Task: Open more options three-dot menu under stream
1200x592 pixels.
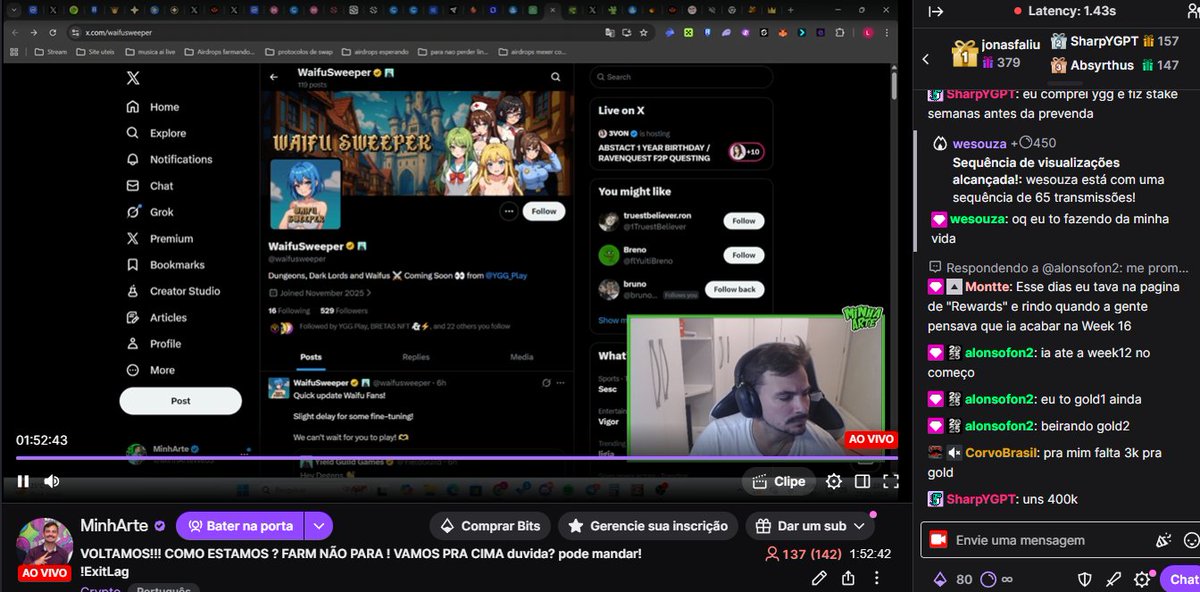Action: [x=877, y=577]
